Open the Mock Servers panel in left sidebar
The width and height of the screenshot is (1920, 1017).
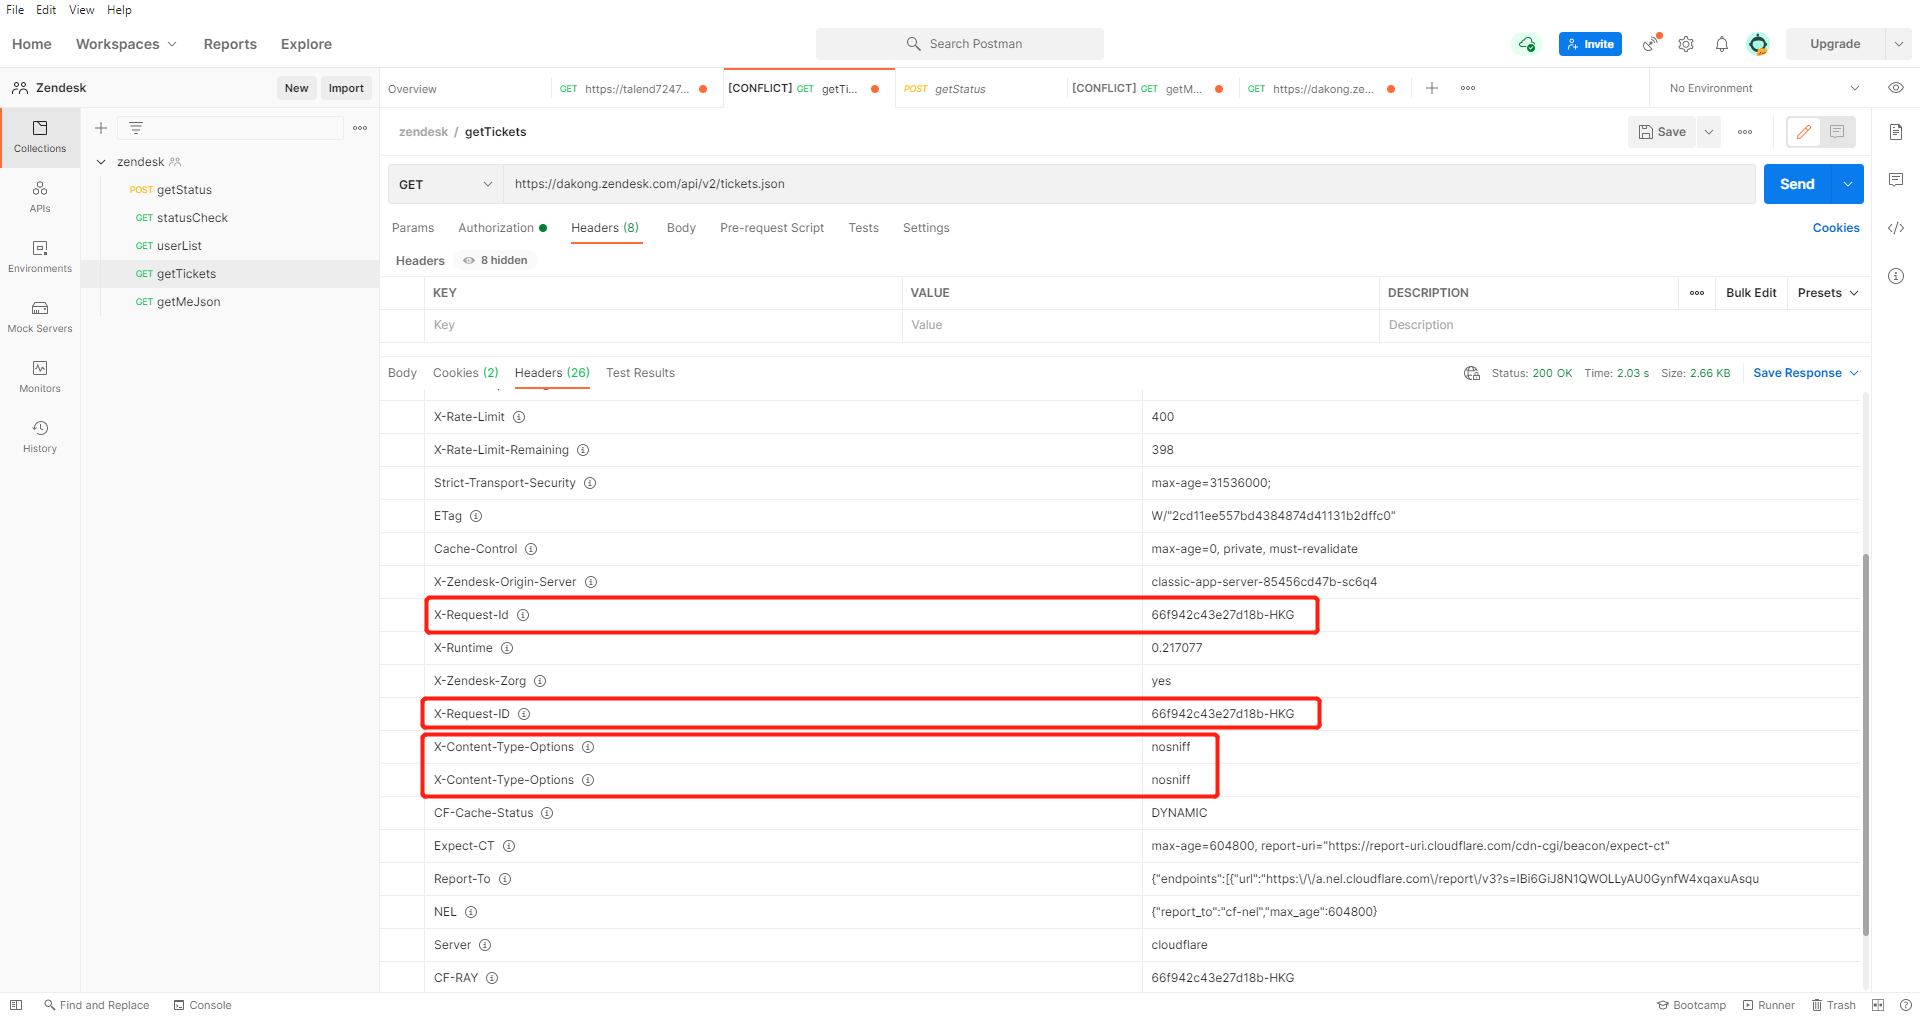(x=39, y=315)
